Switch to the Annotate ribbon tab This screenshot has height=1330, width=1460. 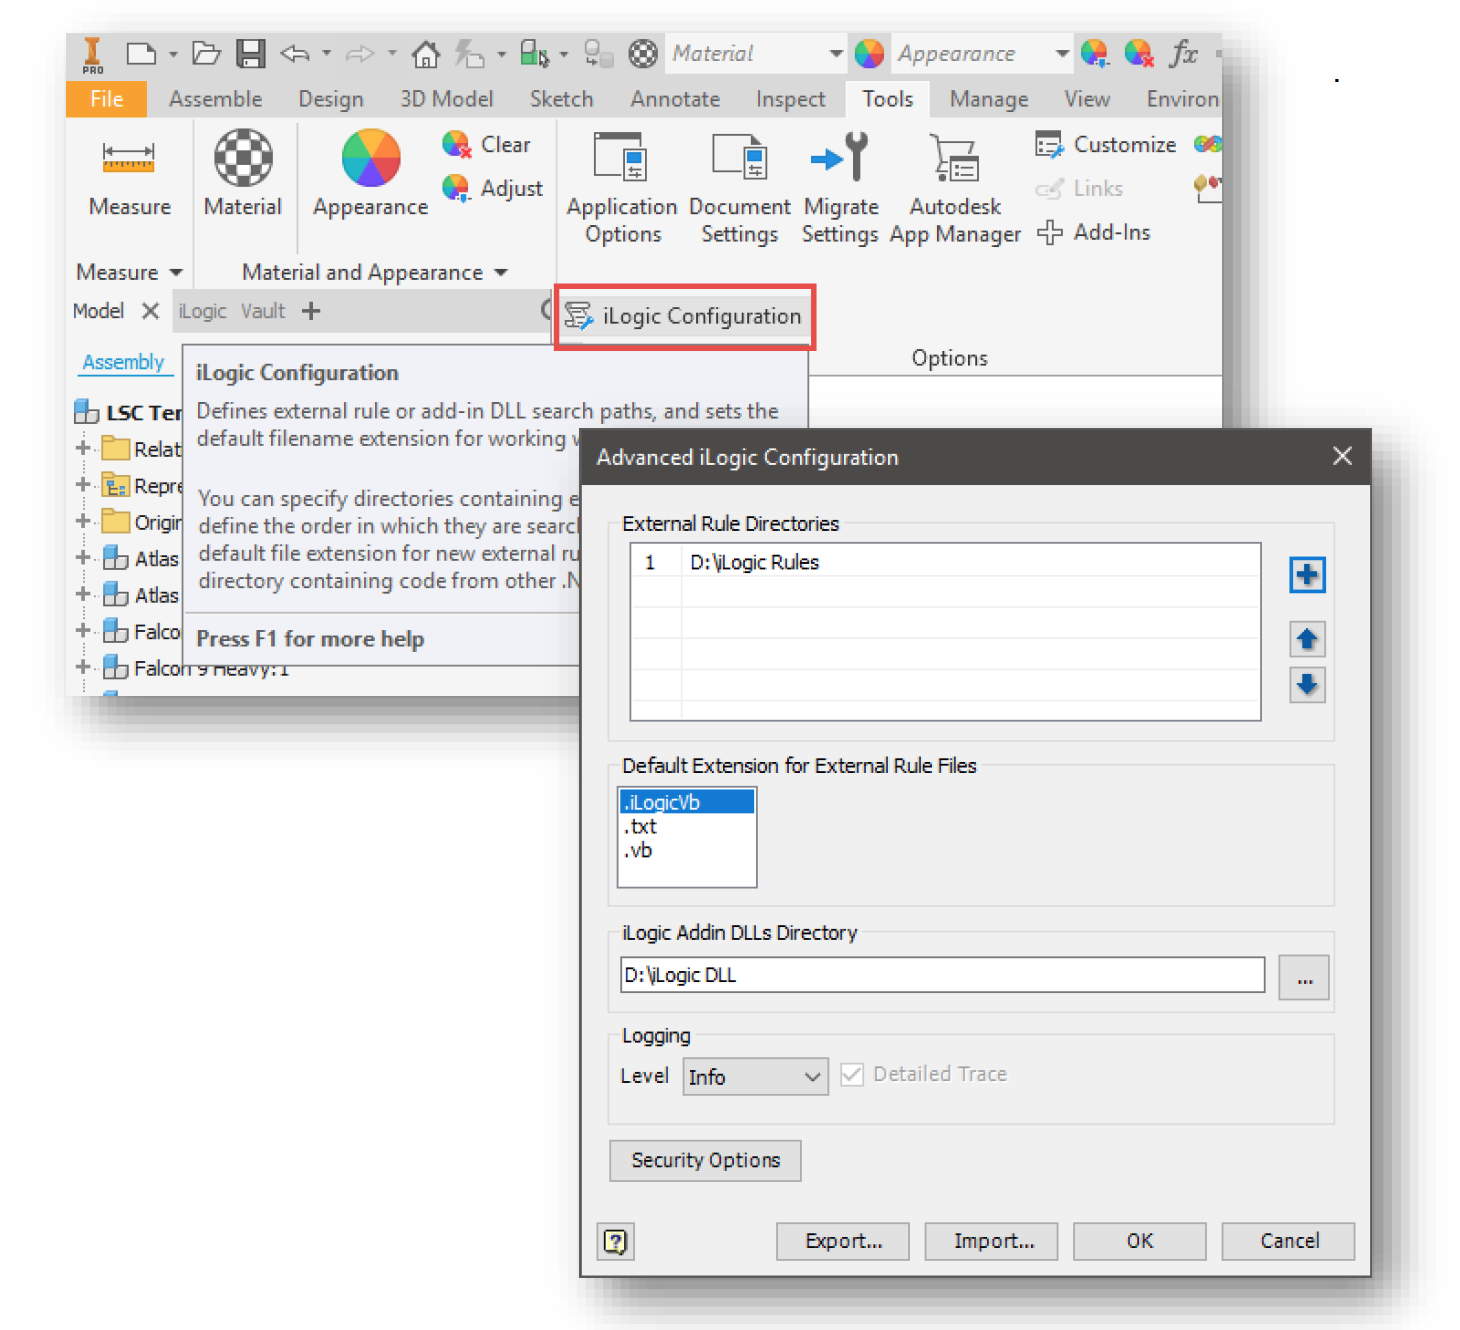click(x=675, y=99)
